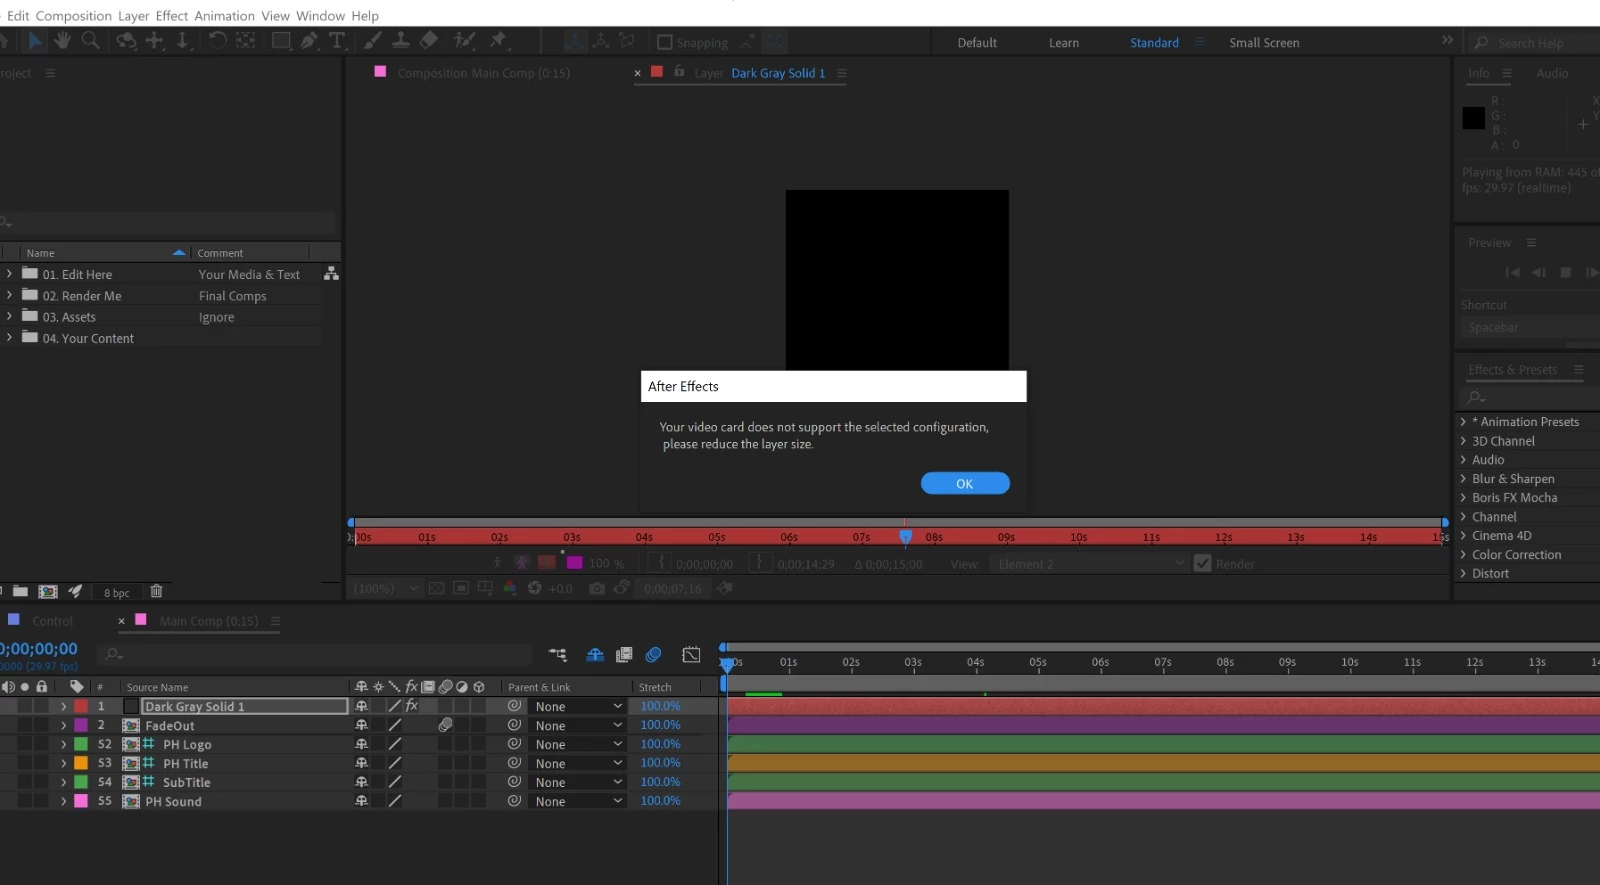Twirl open the FadeOut layer properties
Viewport: 1600px width, 885px height.
(64, 725)
